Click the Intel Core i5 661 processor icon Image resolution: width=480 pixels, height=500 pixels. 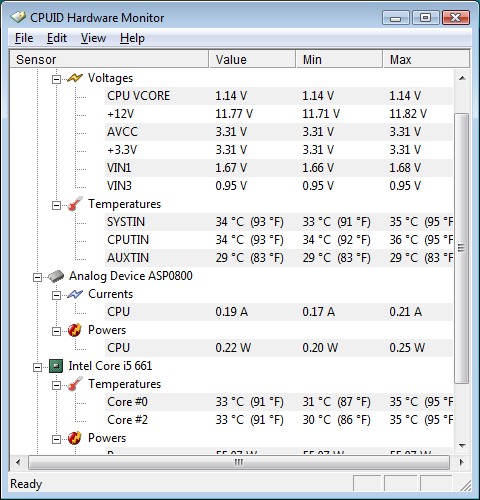(56, 366)
